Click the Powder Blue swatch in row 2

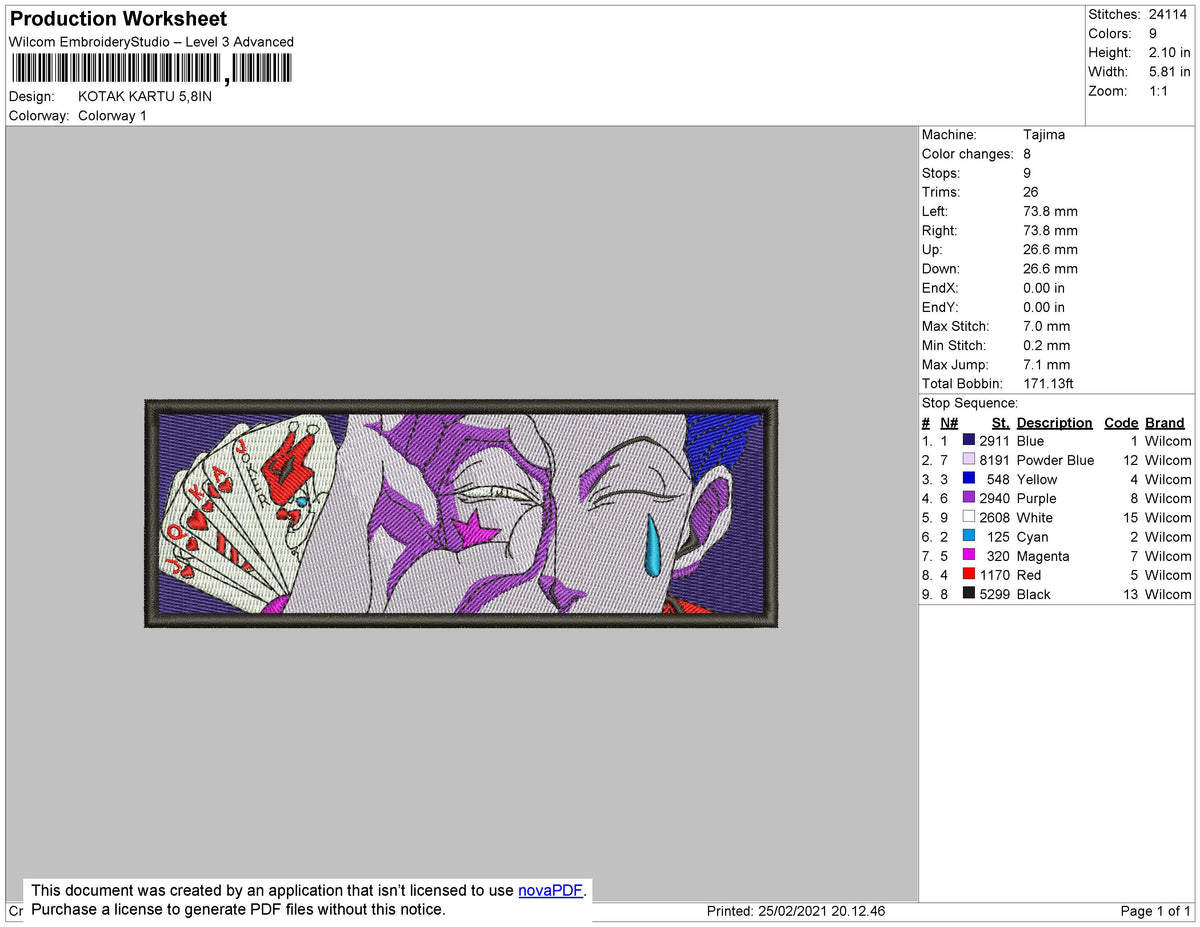point(967,460)
